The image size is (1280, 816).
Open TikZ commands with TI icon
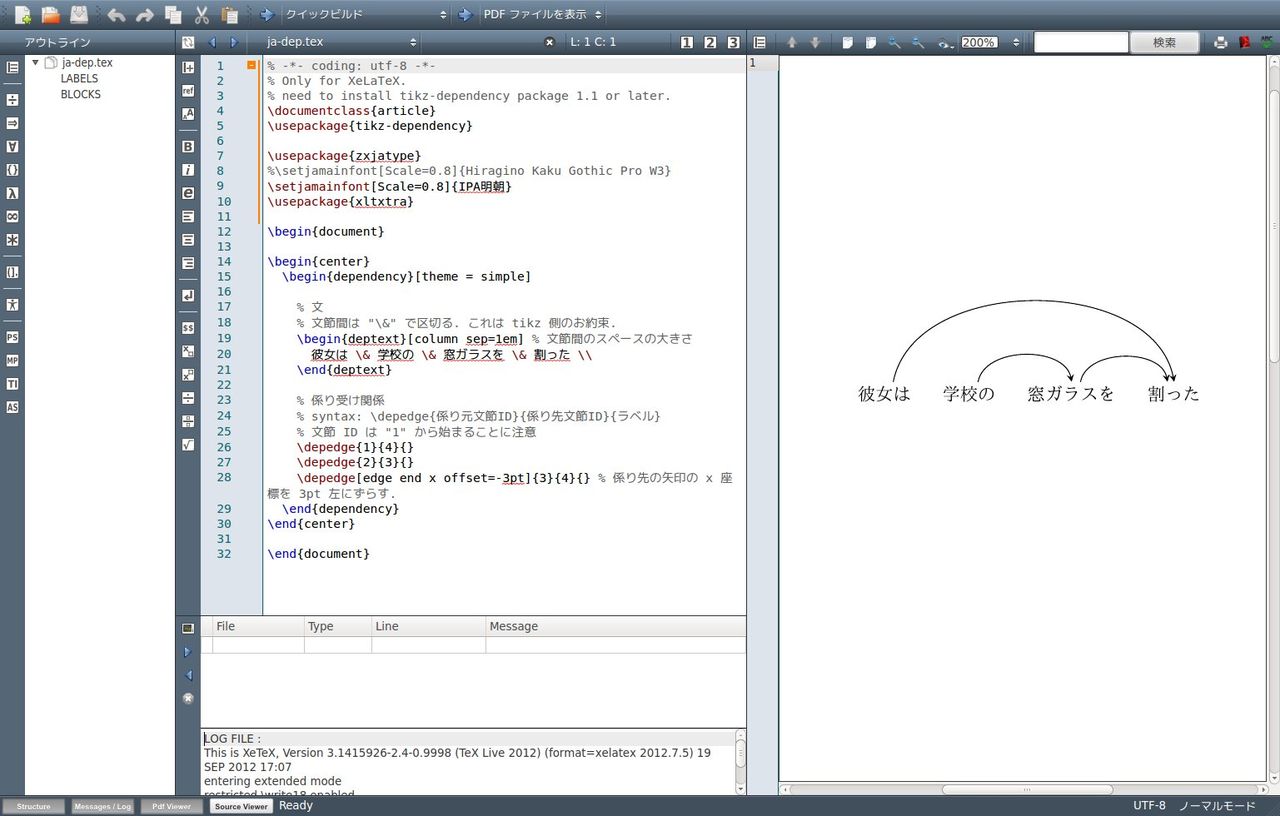click(12, 383)
